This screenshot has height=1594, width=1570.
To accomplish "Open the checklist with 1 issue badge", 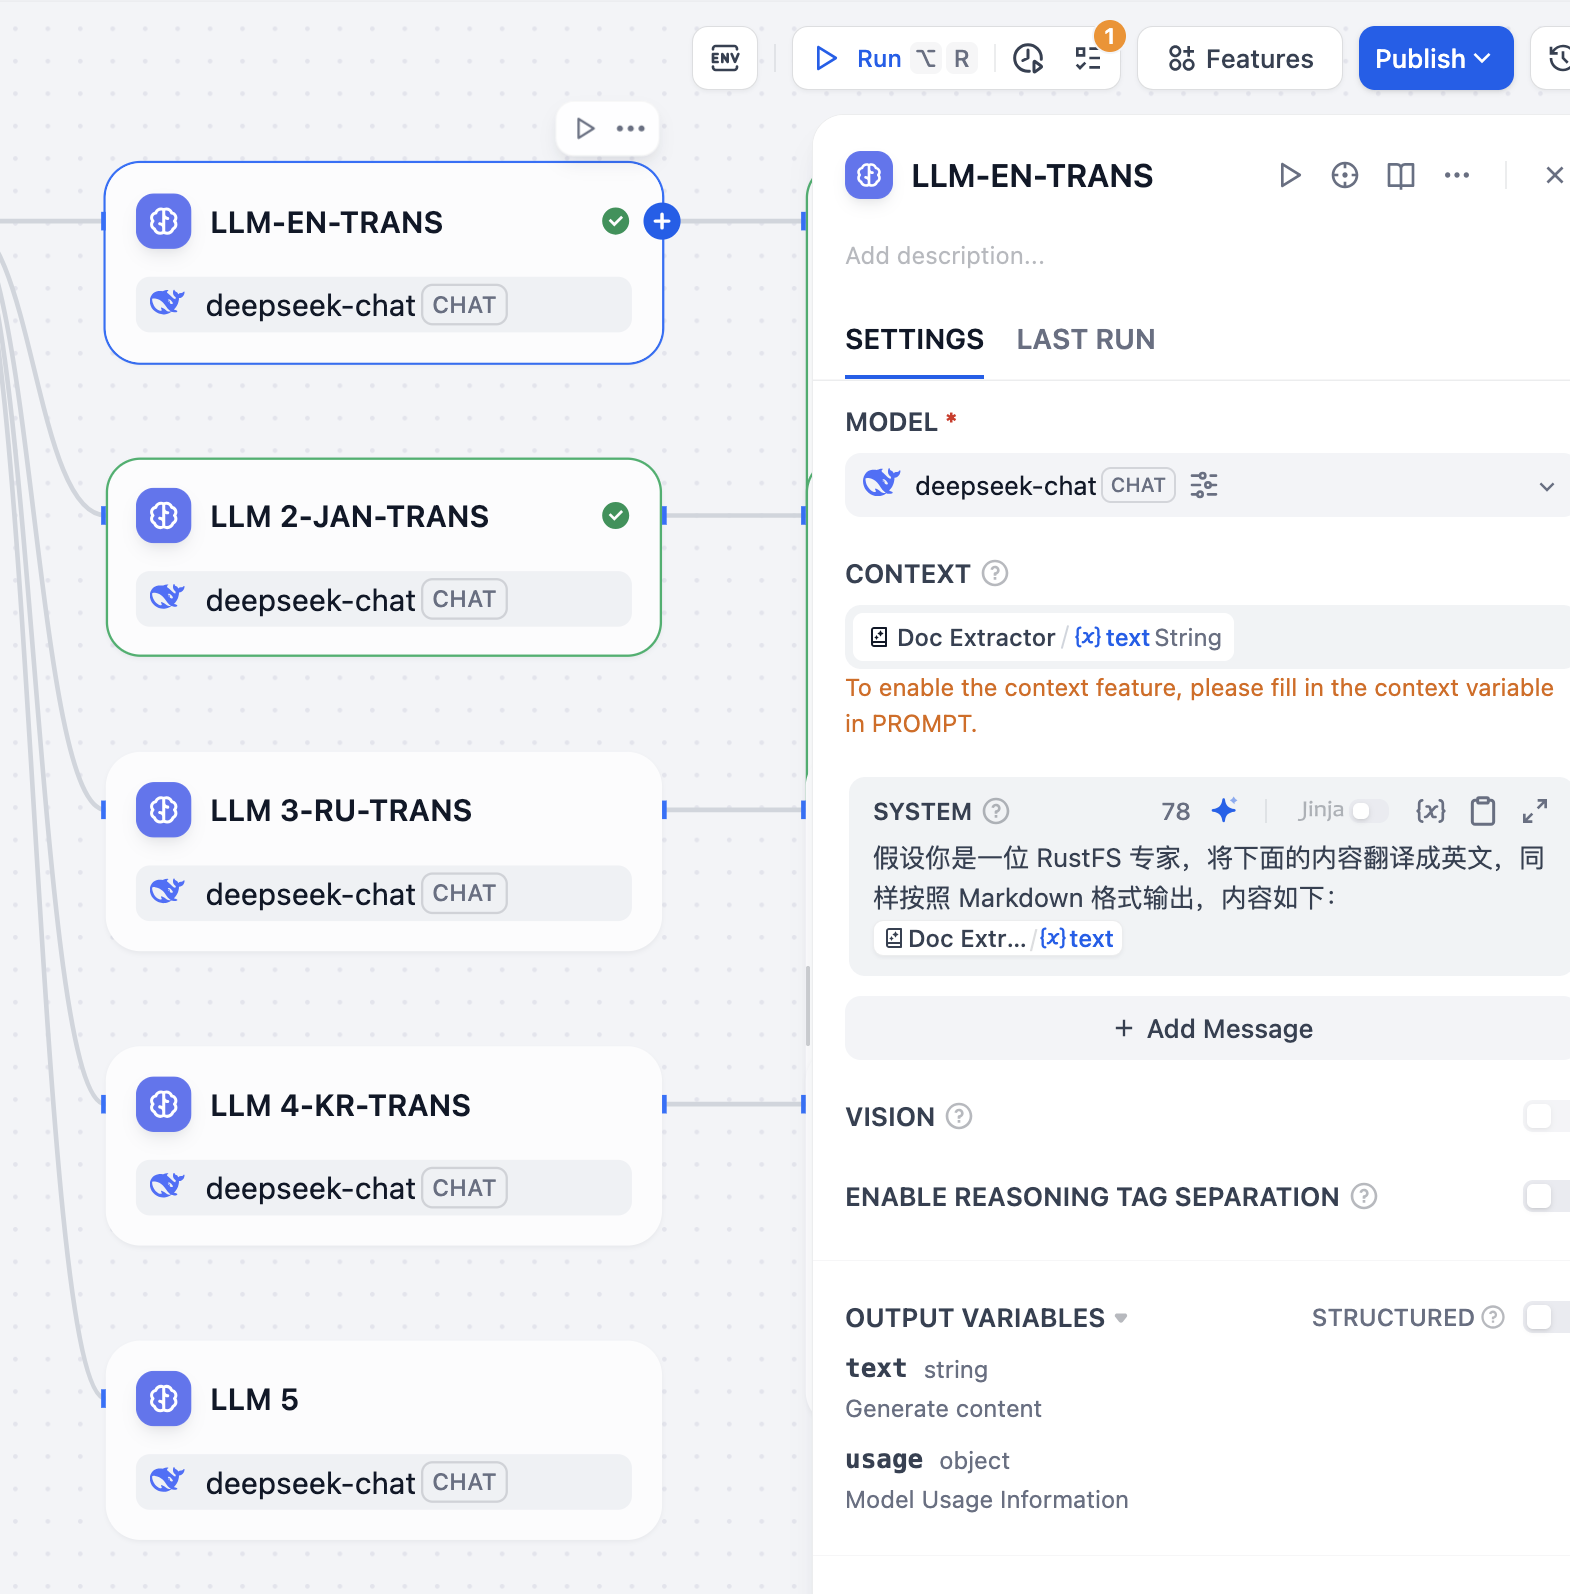I will (1088, 59).
